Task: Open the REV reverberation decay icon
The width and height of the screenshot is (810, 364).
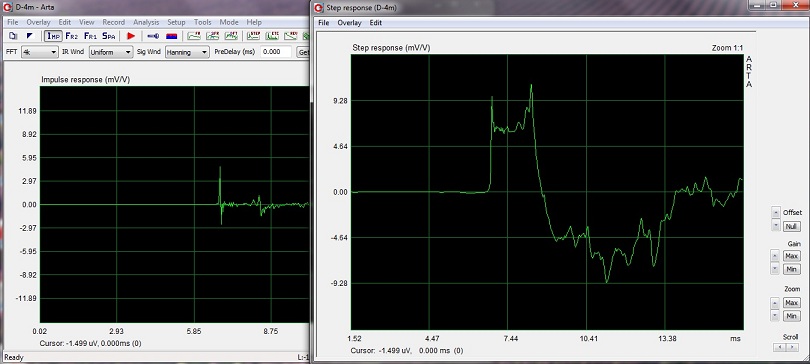Action: point(291,36)
